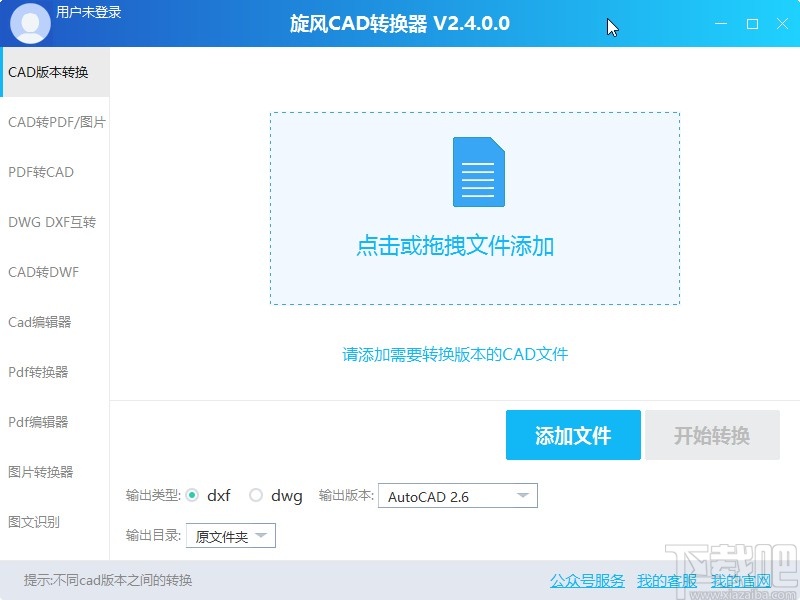Viewport: 800px width, 600px height.
Task: Click the user avatar showing 用户未登录
Action: point(29,22)
